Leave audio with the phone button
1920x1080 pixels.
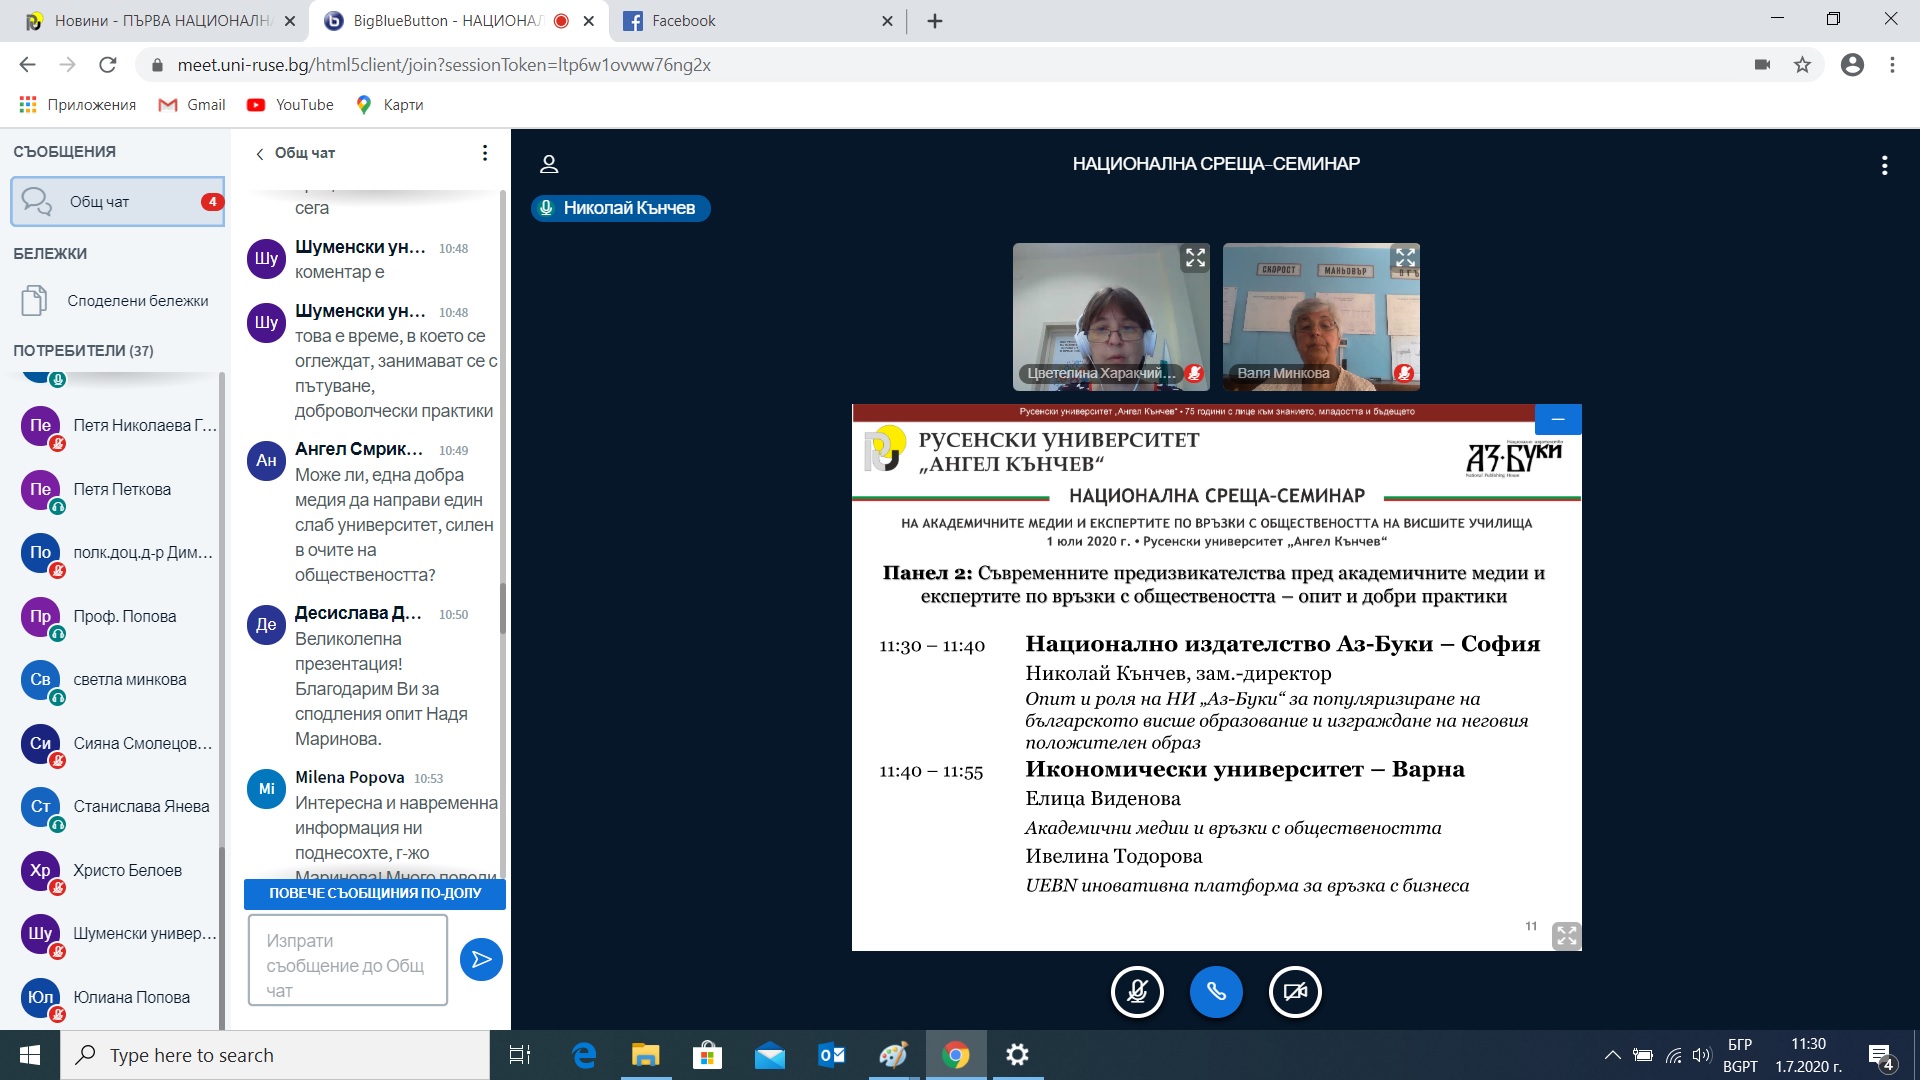click(1216, 992)
